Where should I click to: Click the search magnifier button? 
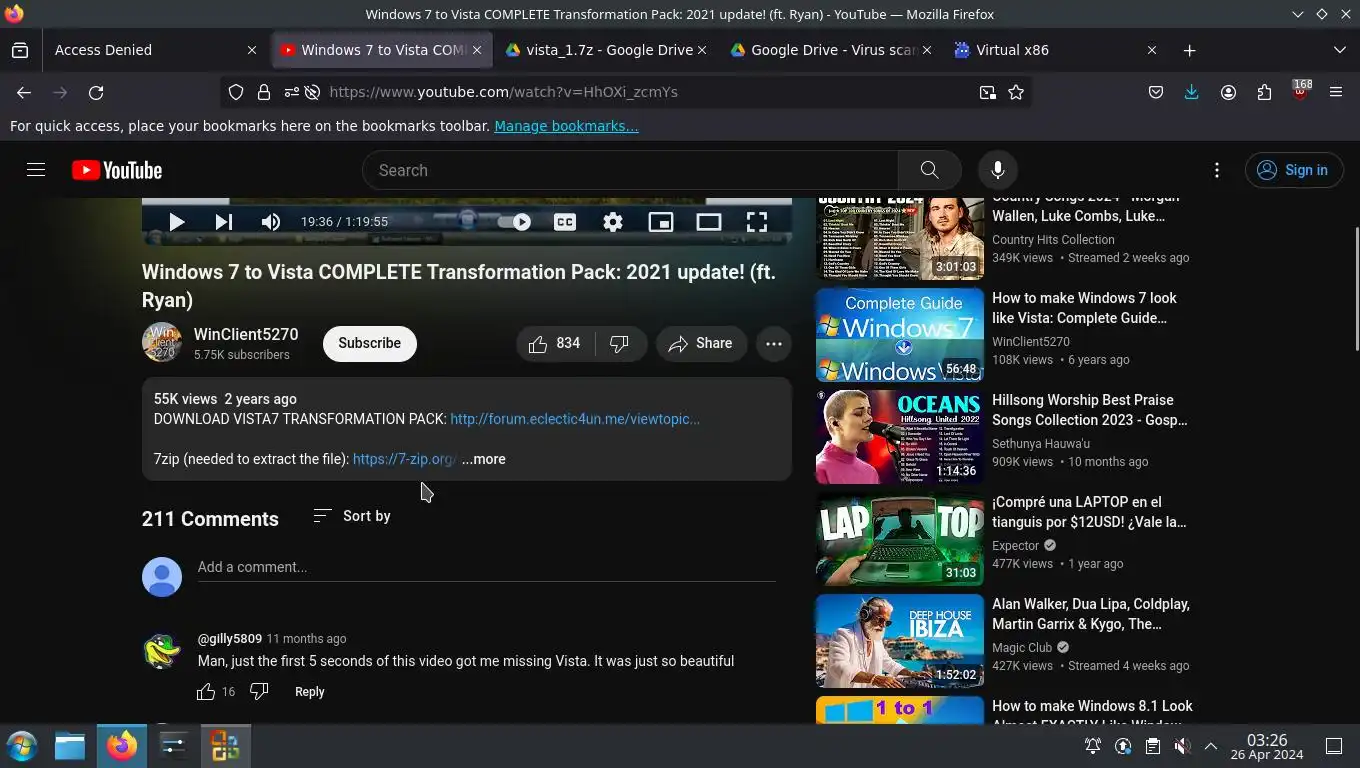click(x=929, y=170)
